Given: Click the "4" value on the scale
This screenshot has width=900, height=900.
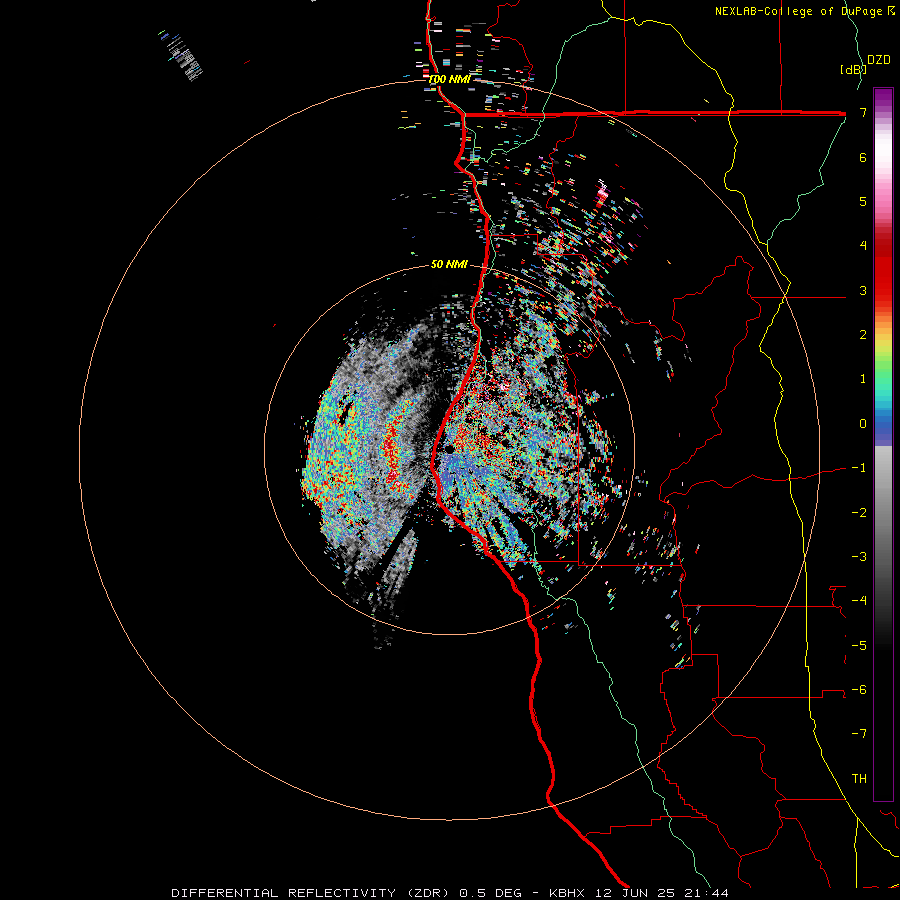Looking at the screenshot, I should click(863, 246).
